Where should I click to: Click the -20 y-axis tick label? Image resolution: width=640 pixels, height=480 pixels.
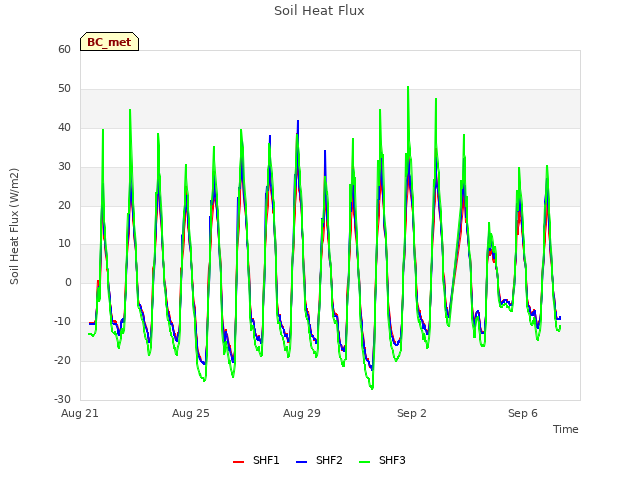pos(63,360)
